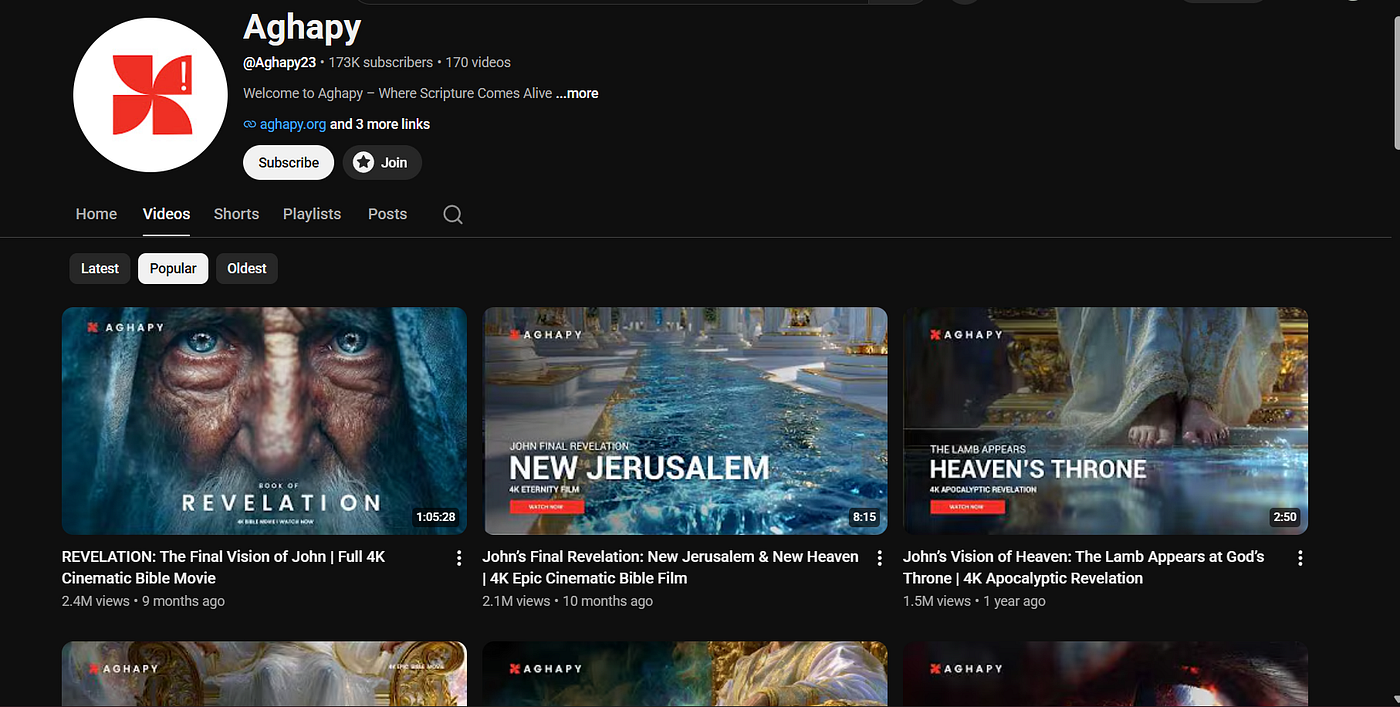
Task: Open the channel search magnifier icon
Action: click(x=453, y=214)
